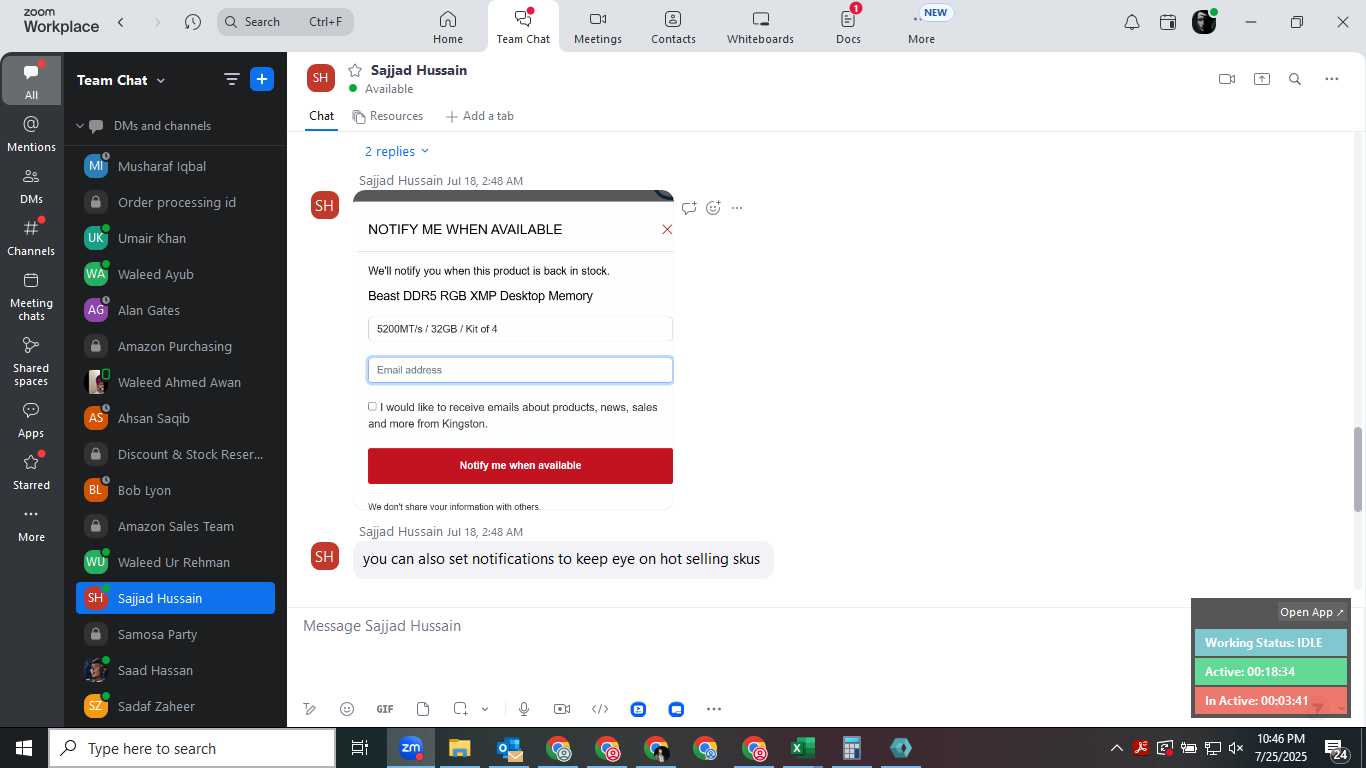Insert code snippet with the code icon
Image resolution: width=1366 pixels, height=768 pixels.
(600, 709)
